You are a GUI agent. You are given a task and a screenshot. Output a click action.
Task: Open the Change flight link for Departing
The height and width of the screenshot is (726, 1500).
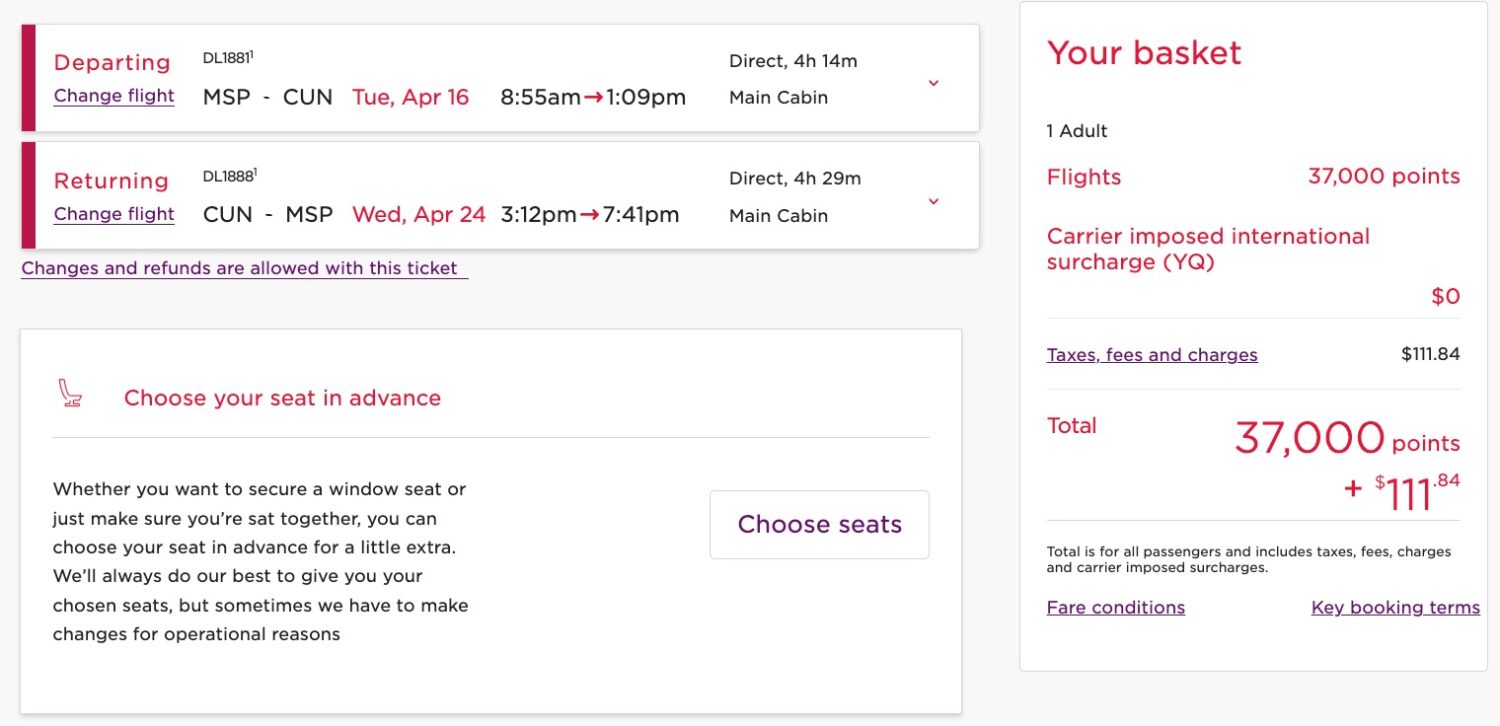(x=113, y=96)
